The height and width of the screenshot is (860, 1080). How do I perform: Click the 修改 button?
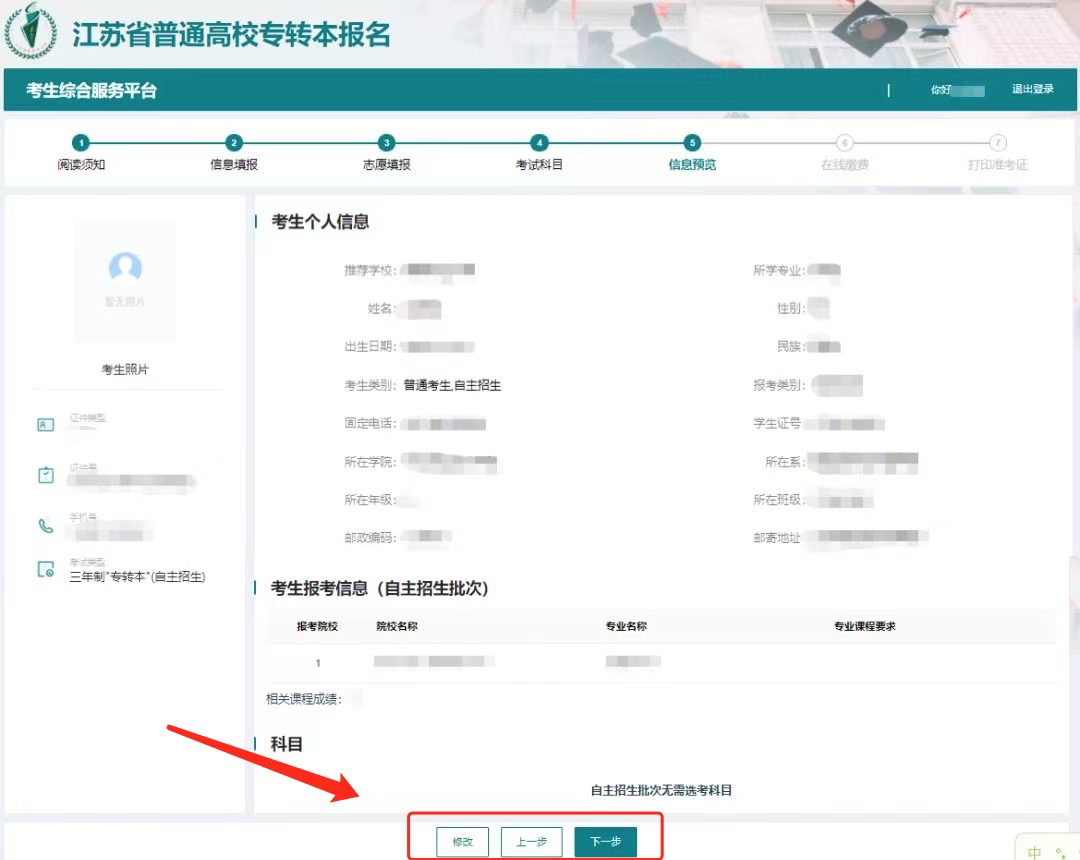coord(462,841)
